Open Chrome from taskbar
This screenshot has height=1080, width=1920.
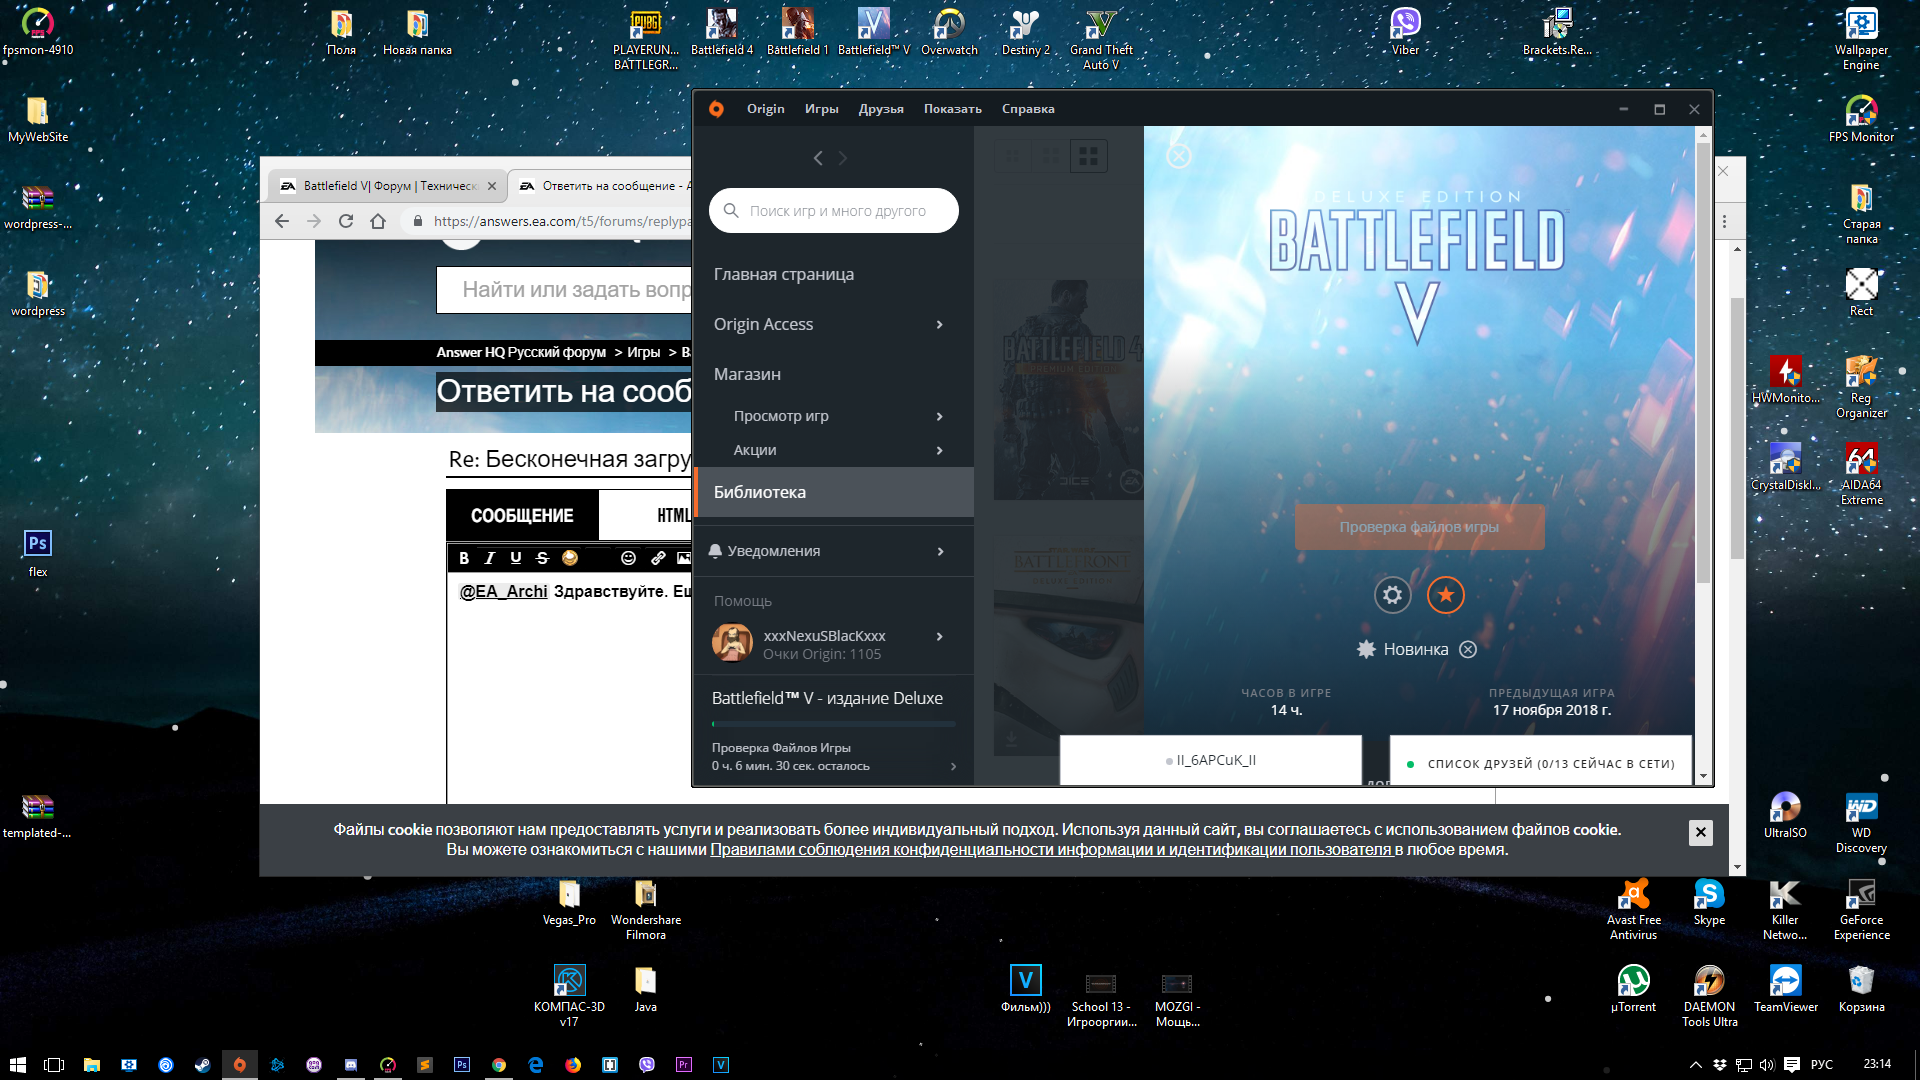pos(498,1065)
